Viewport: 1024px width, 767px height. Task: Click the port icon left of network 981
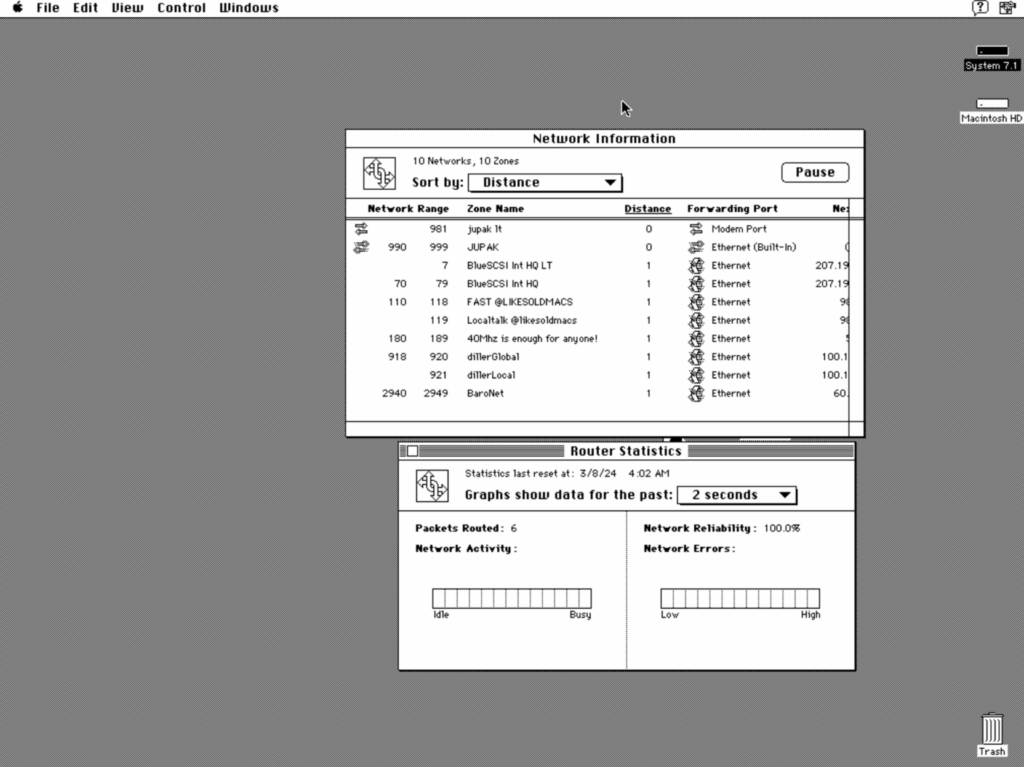[361, 229]
